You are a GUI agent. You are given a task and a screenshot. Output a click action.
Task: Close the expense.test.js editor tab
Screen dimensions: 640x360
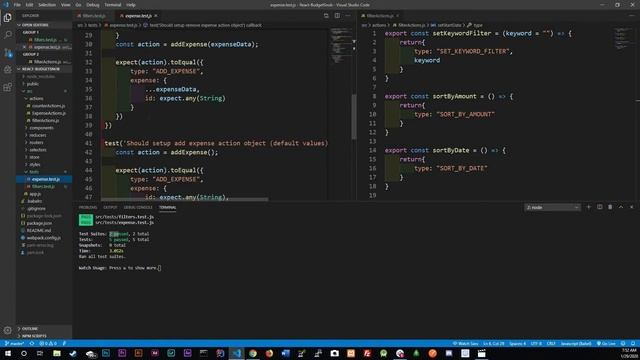(156, 16)
